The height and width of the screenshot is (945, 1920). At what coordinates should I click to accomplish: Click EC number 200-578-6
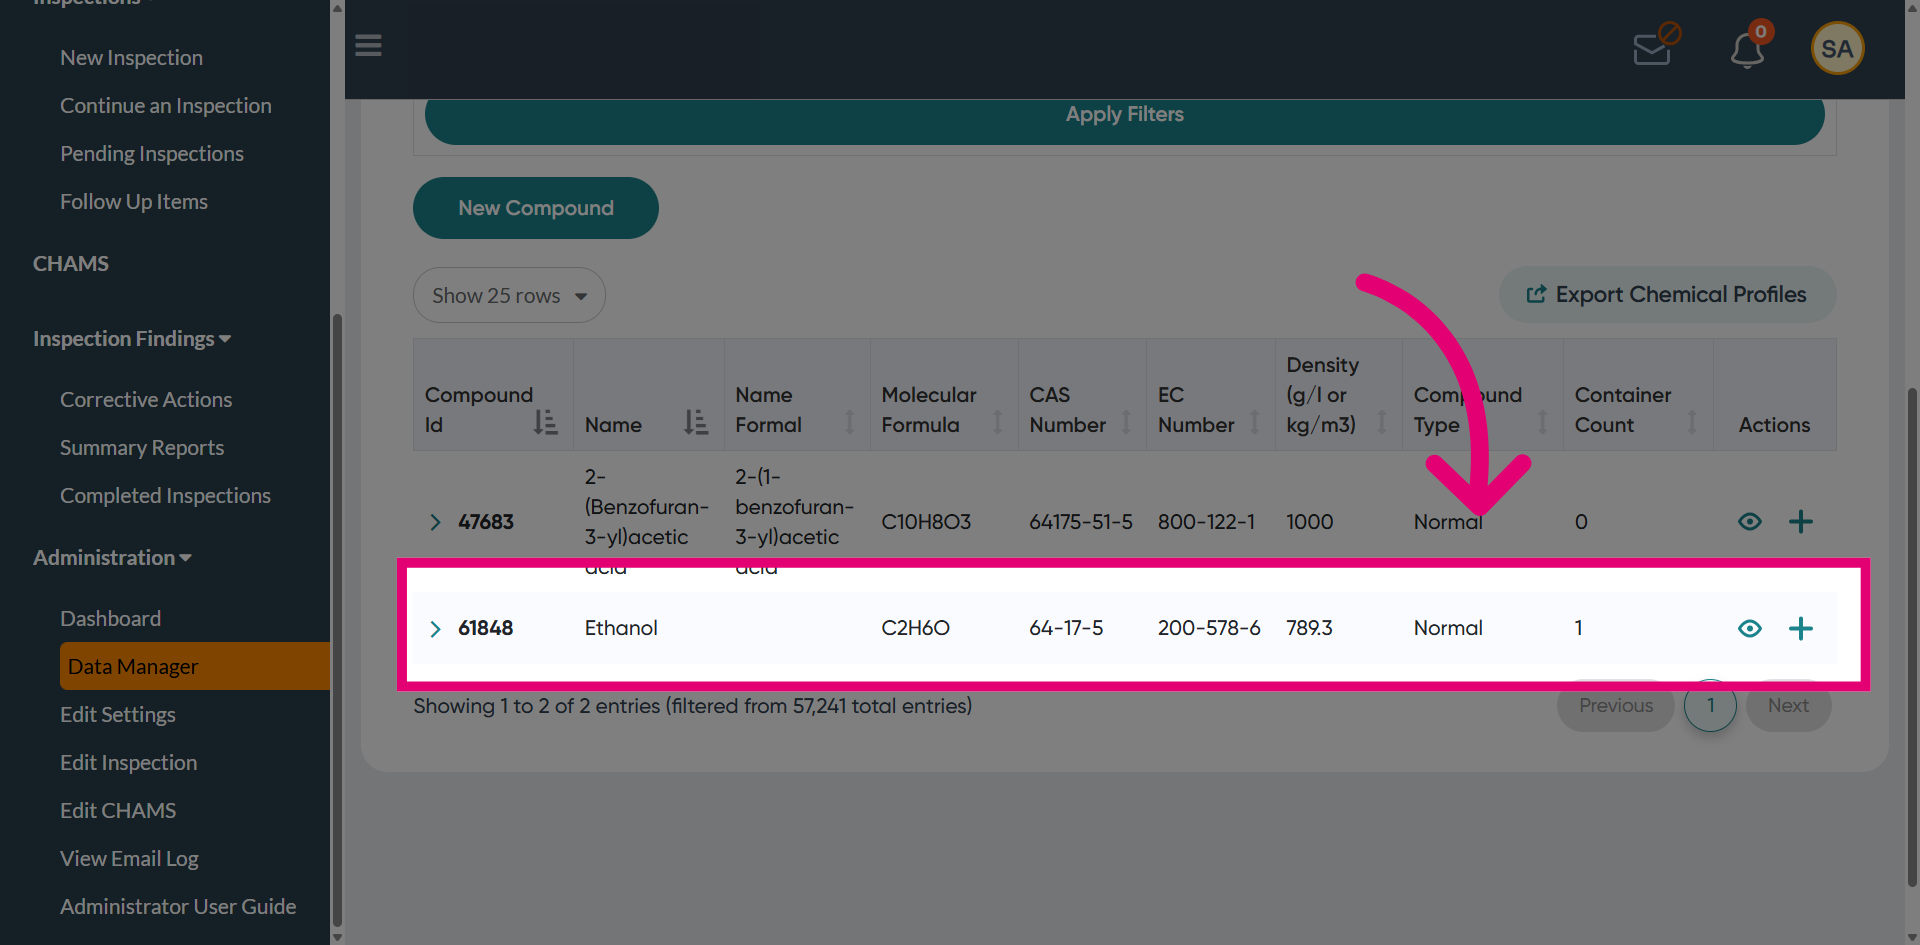[x=1209, y=628]
